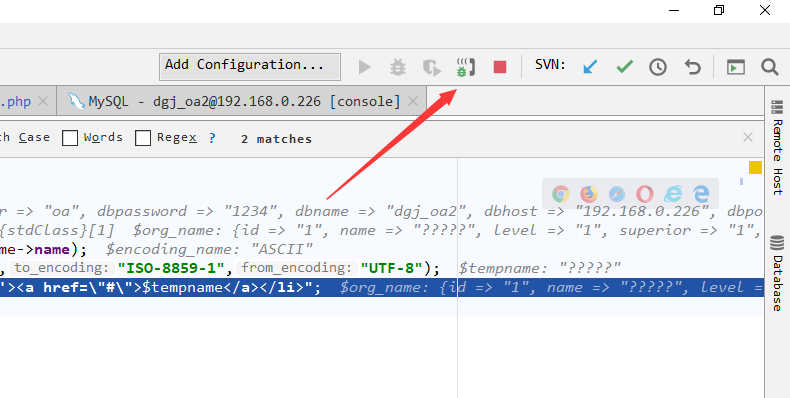790x398 pixels.
Task: Close the MySQL console tab
Action: (413, 101)
